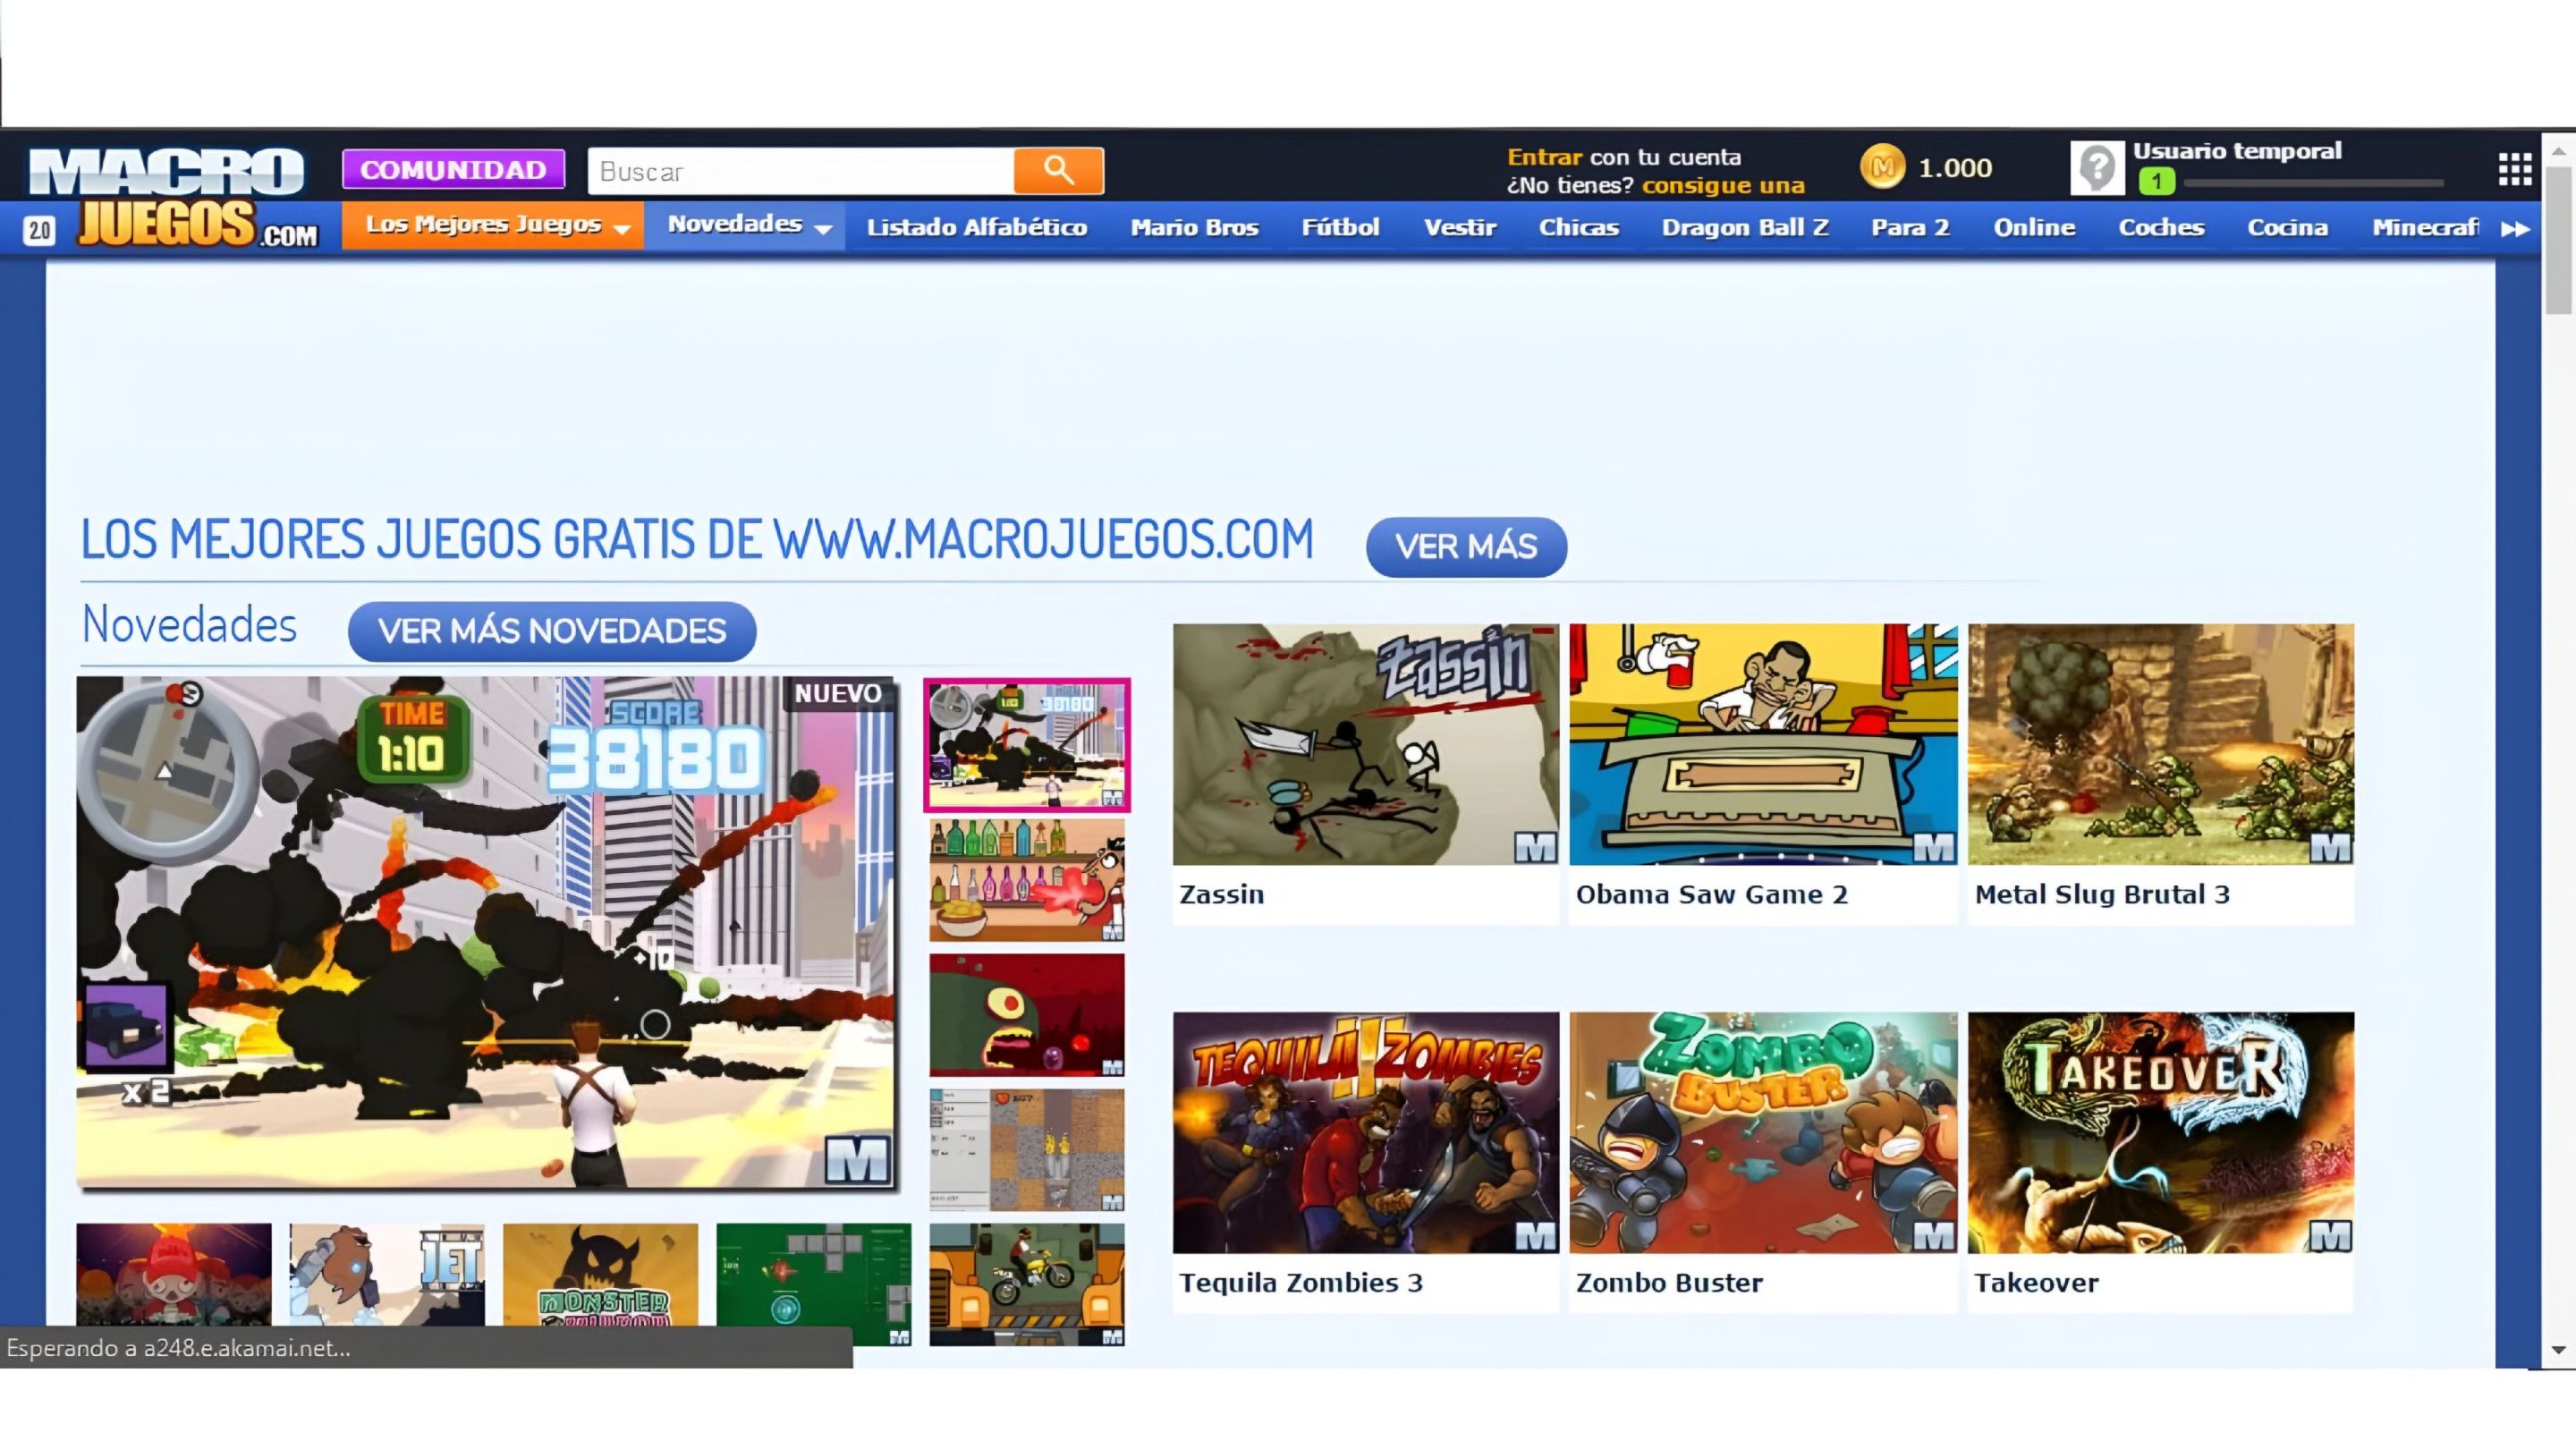Expand the Los Mejores Juegos dropdown

493,225
